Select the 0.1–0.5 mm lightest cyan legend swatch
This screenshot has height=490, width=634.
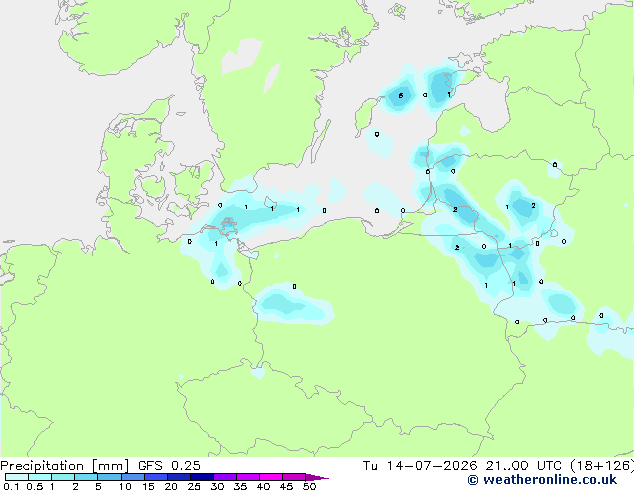tap(17, 477)
